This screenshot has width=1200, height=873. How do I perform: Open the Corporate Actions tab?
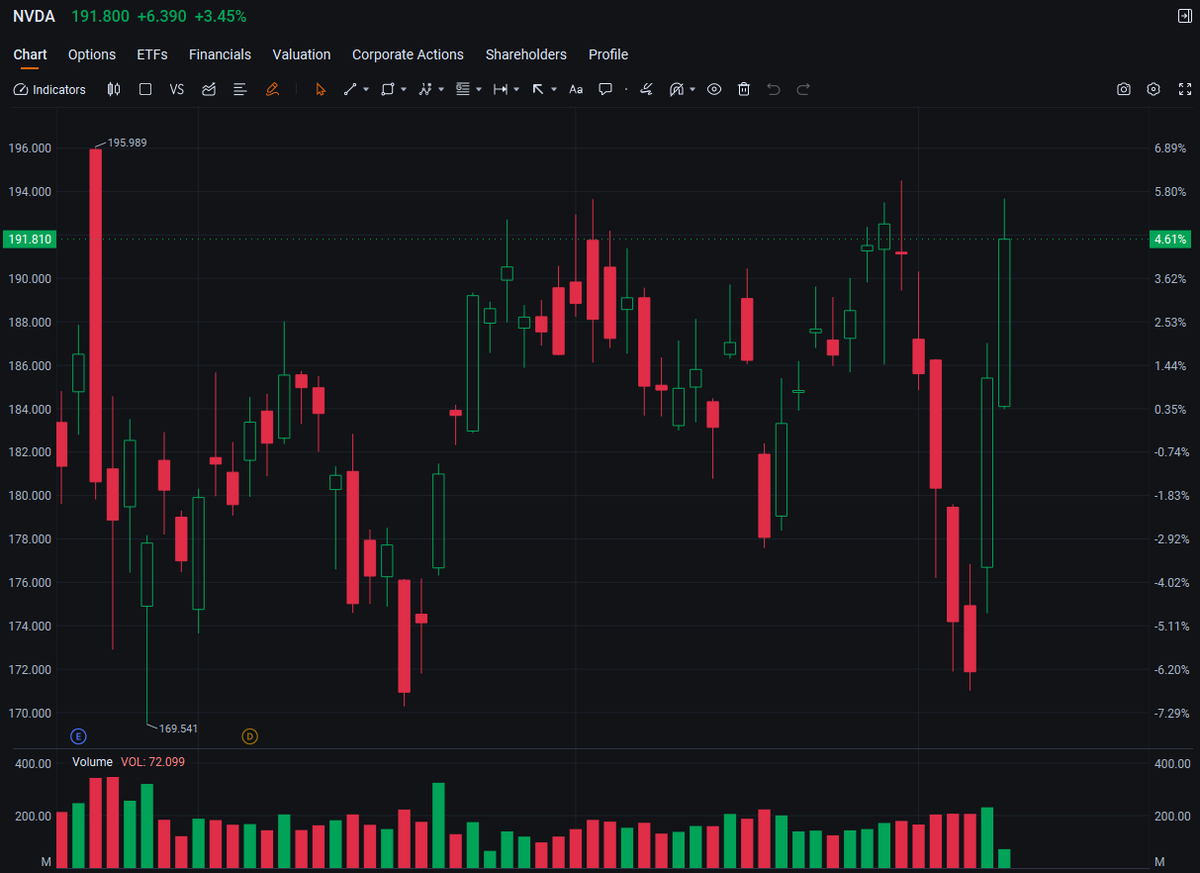click(x=408, y=55)
